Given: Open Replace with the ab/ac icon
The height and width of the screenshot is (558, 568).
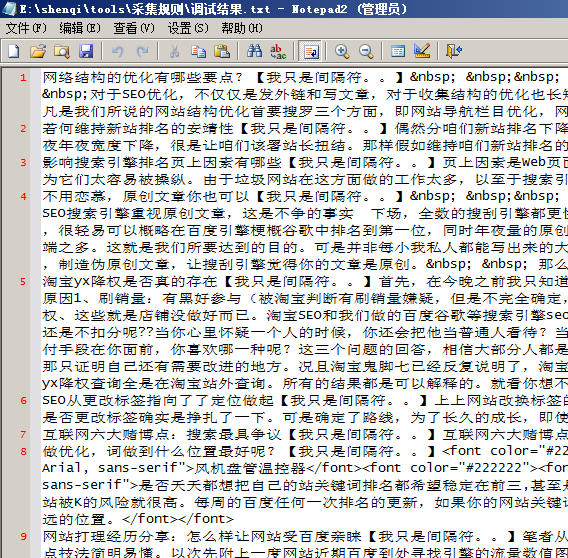Looking at the screenshot, I should (x=278, y=51).
